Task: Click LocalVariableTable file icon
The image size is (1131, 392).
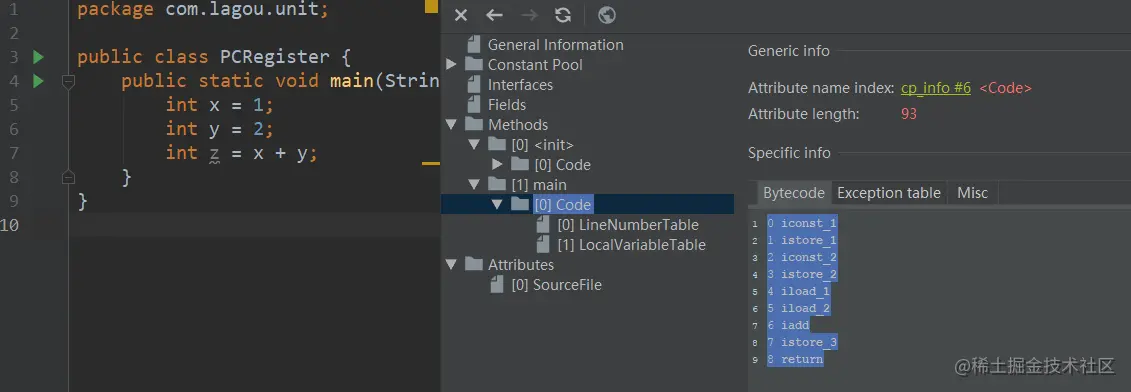Action: [543, 245]
